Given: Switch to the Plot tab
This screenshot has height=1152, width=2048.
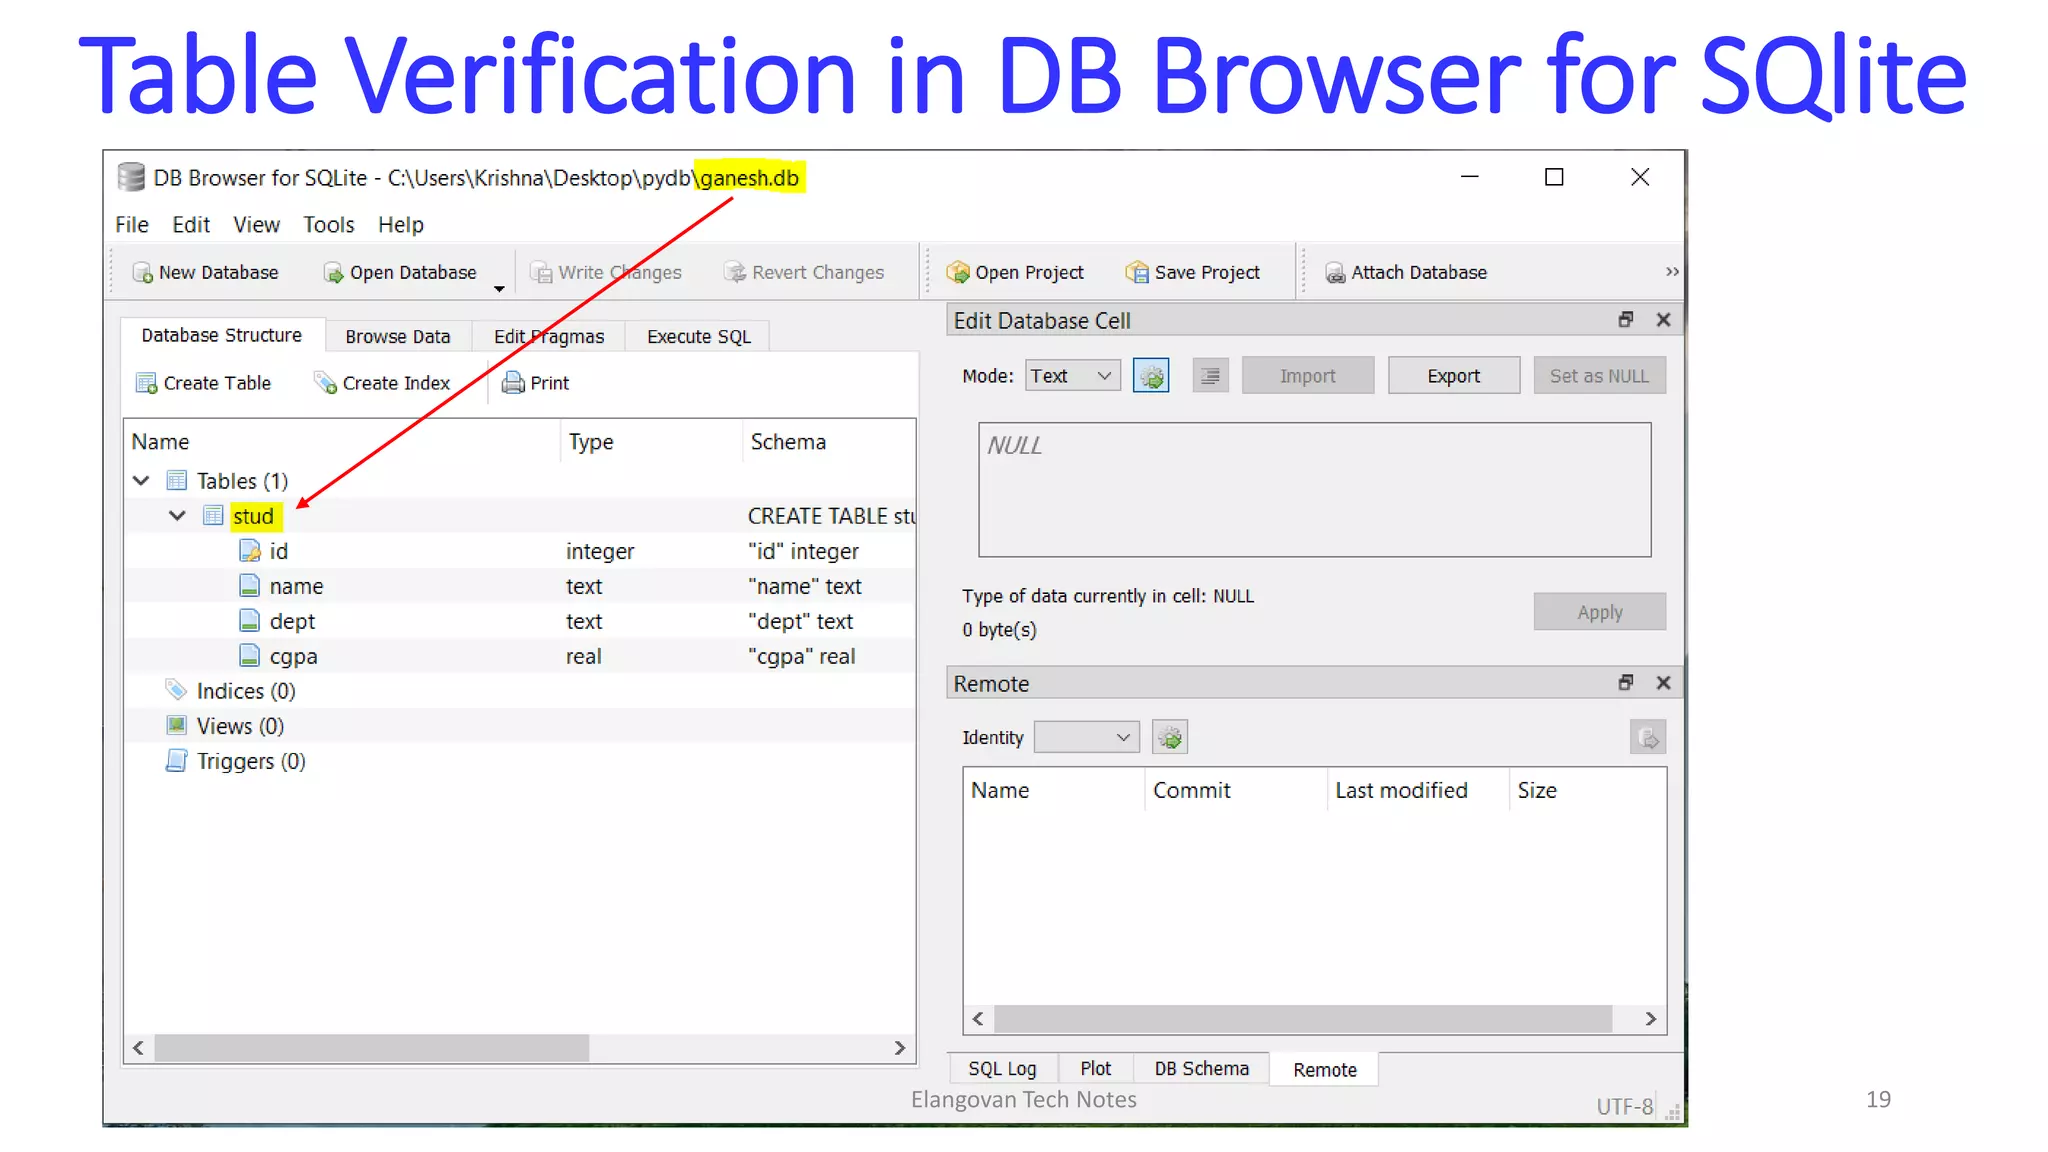Looking at the screenshot, I should click(x=1095, y=1069).
